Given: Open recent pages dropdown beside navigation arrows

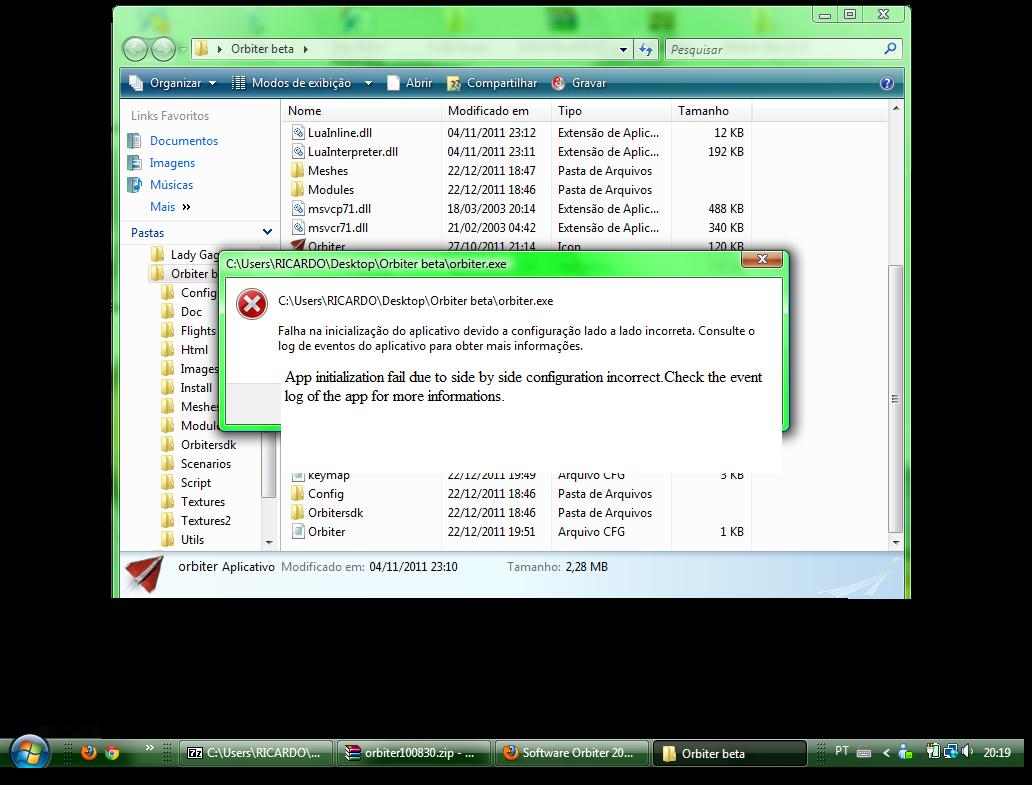Looking at the screenshot, I should click(x=184, y=49).
